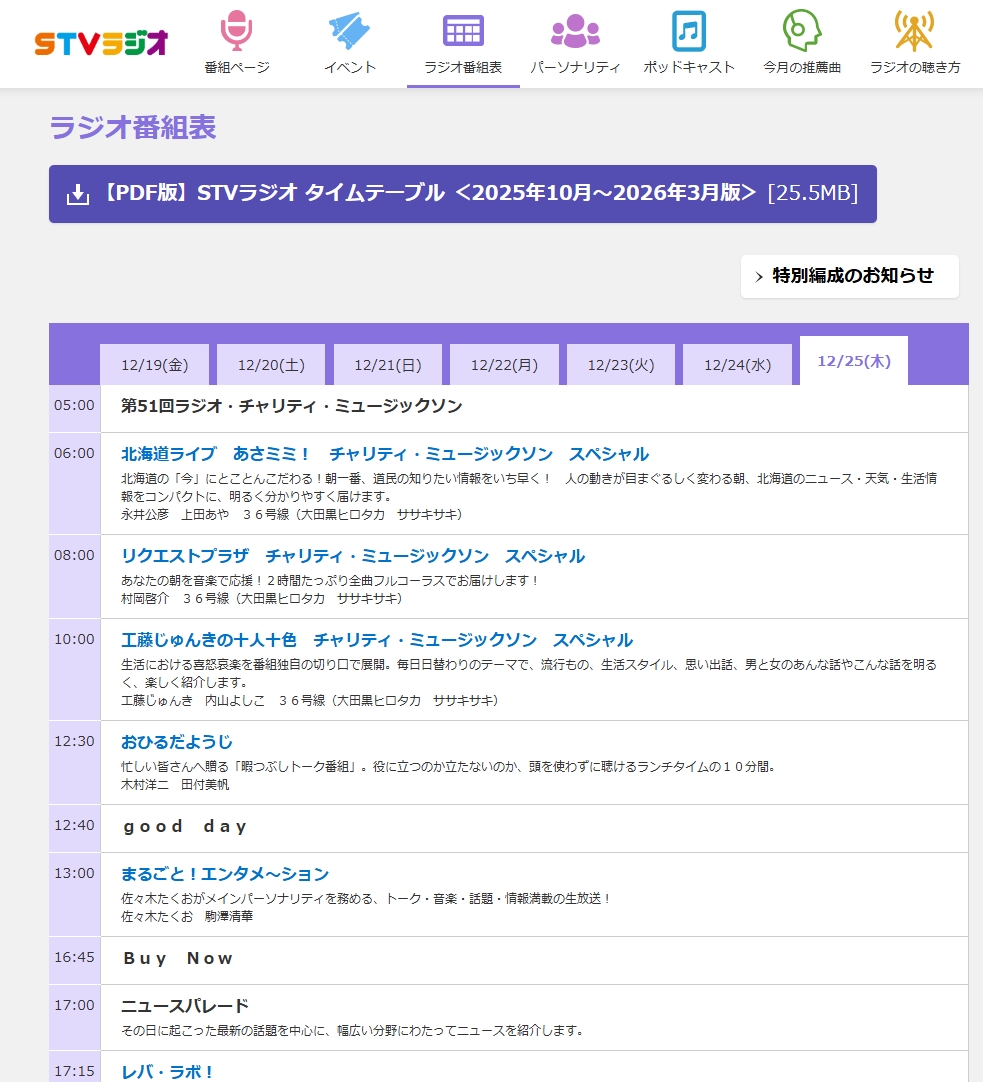Click the ポッドキャスト music note icon

pos(688,30)
